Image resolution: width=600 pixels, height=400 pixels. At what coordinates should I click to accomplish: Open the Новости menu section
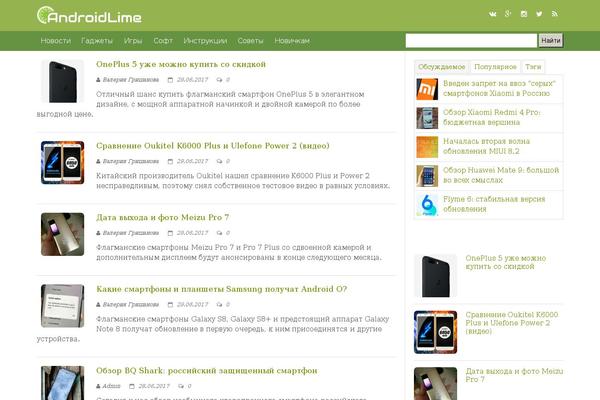pos(56,41)
